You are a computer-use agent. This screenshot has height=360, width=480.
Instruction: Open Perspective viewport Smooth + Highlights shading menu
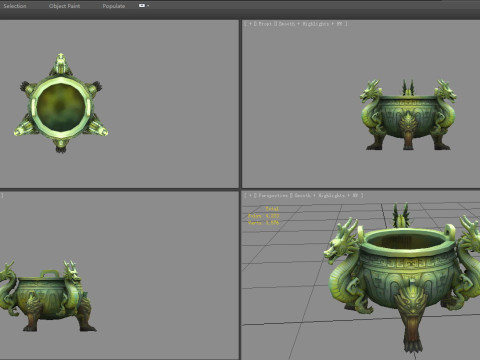pyautogui.click(x=326, y=196)
